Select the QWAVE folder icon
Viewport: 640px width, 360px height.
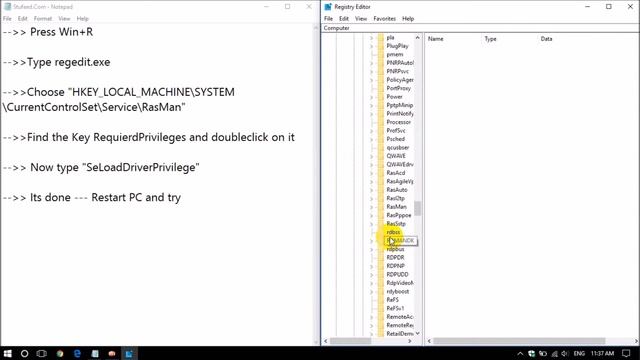click(381, 156)
